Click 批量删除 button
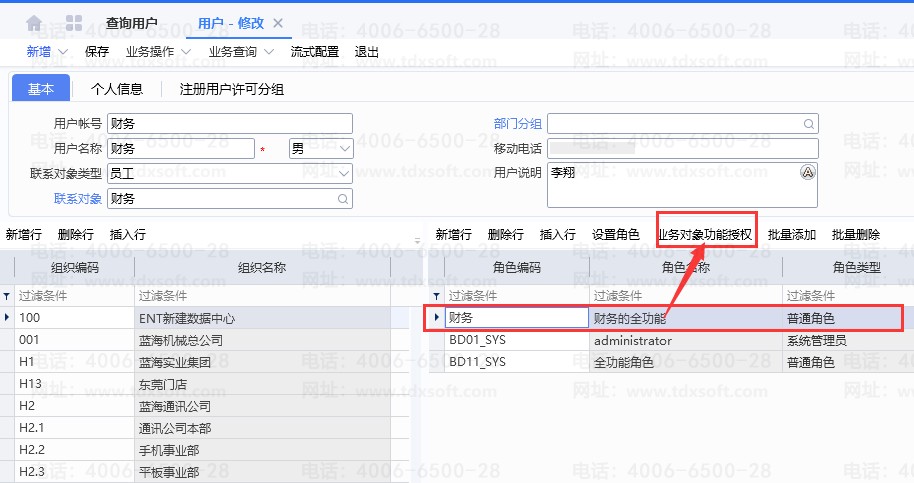 point(856,235)
